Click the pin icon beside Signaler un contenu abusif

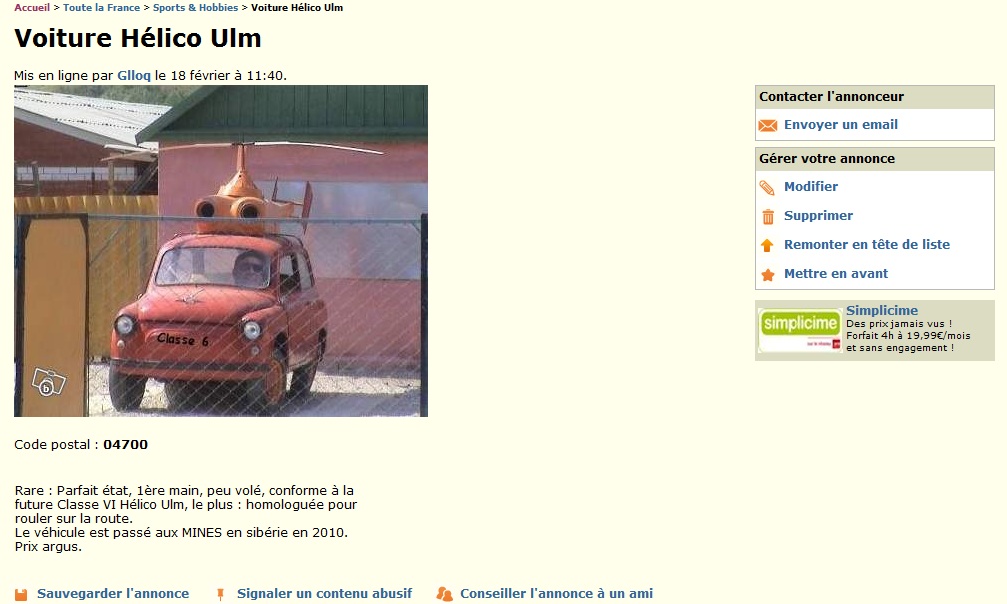click(220, 594)
